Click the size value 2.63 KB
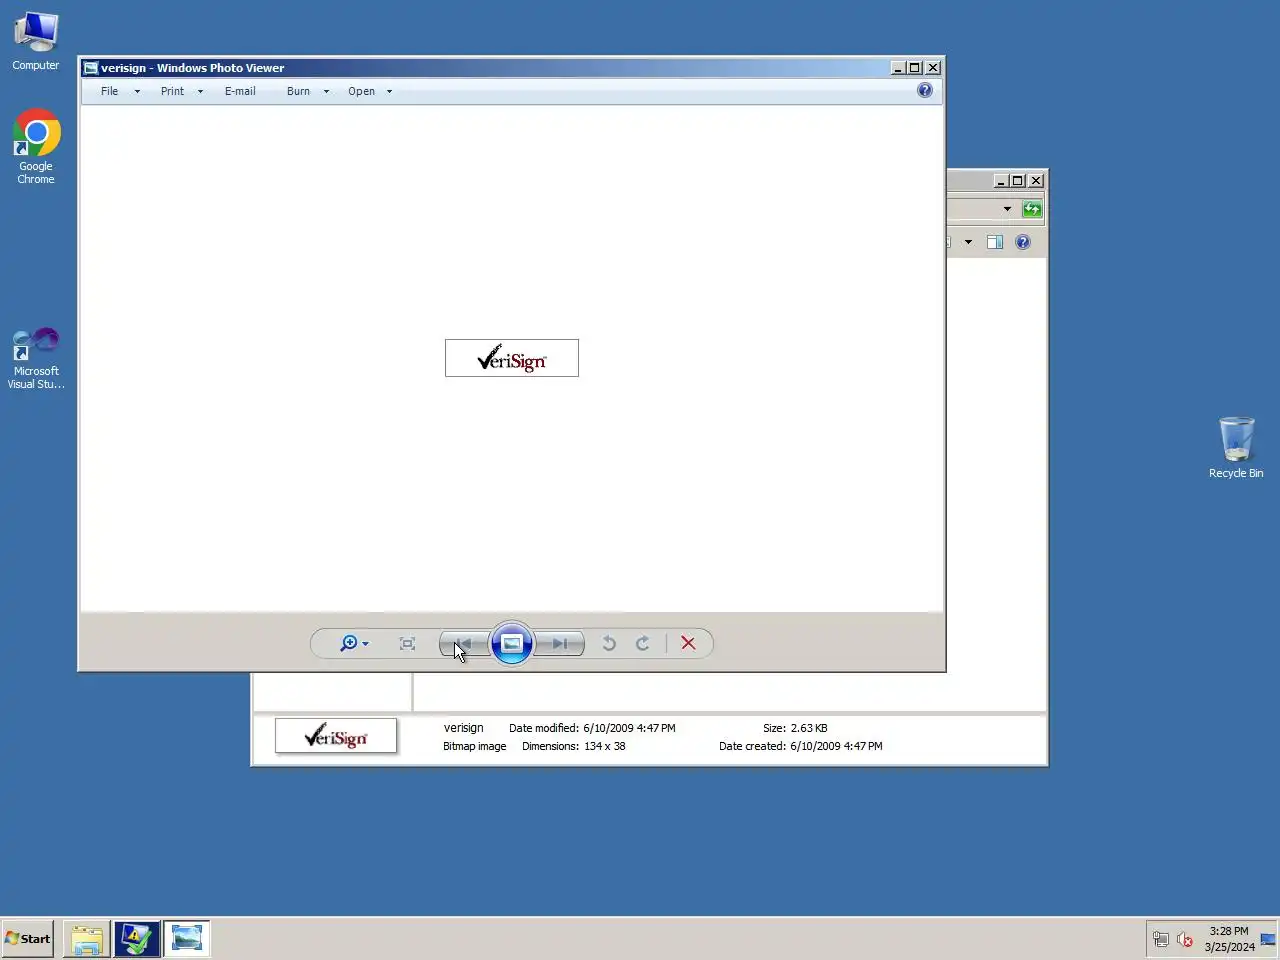Image resolution: width=1280 pixels, height=960 pixels. (x=809, y=728)
